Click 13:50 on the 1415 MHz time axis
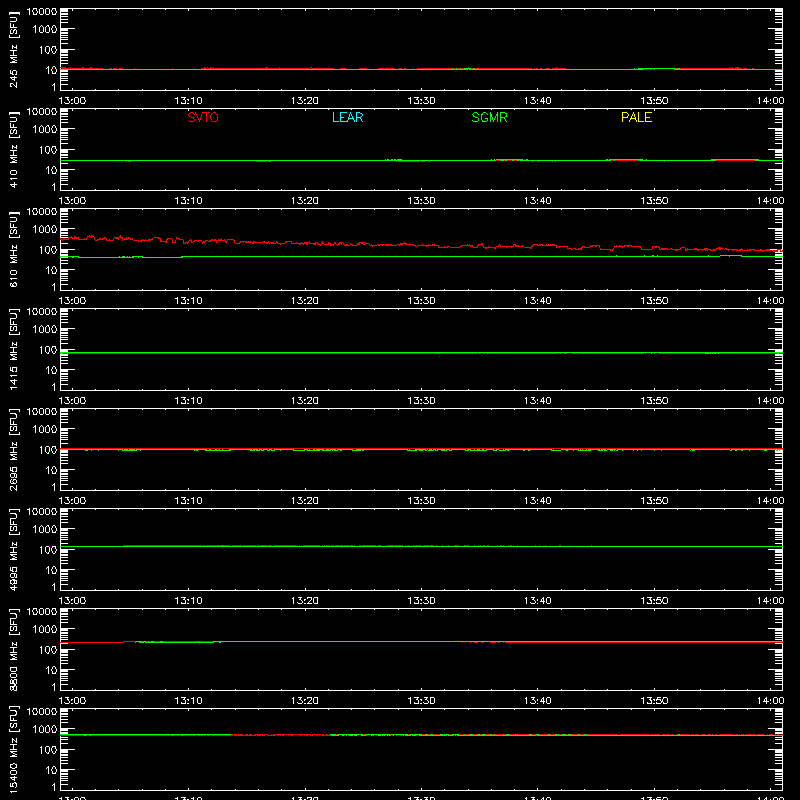Image resolution: width=800 pixels, height=800 pixels. tap(654, 401)
